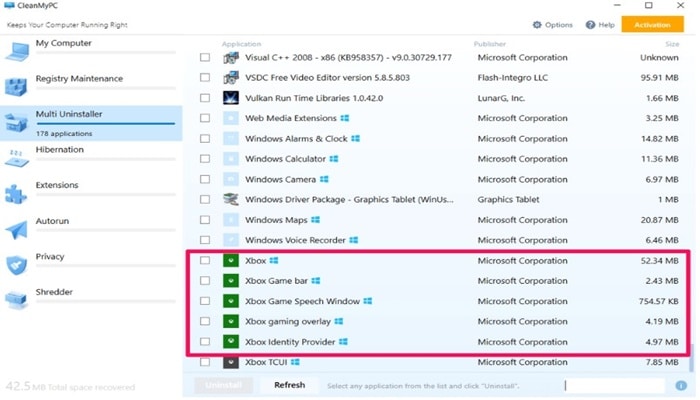Click VSDC Free Video Editor icon
The height and width of the screenshot is (400, 700).
pos(231,78)
